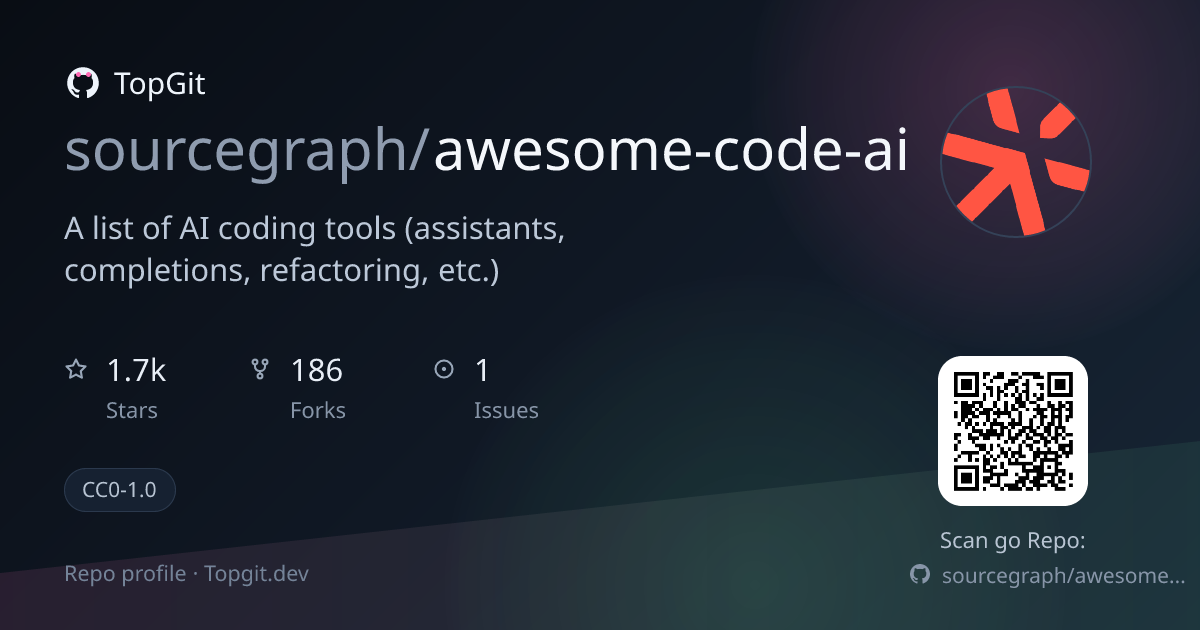Click the fork icon beside 186
Image resolution: width=1200 pixels, height=630 pixels.
(260, 370)
